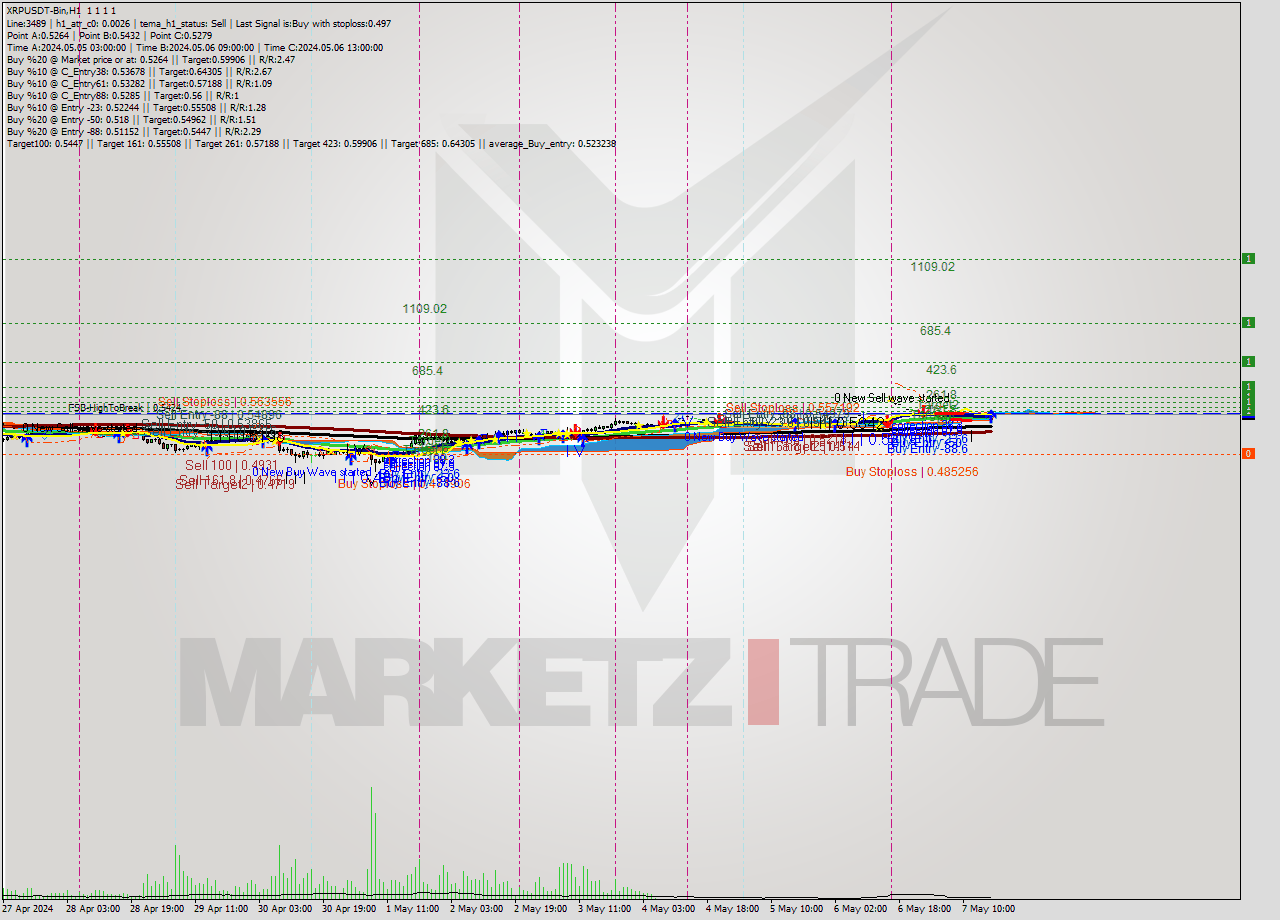Click the Sell Stoploss | 0.557192 label
This screenshot has height=920, width=1280.
(793, 408)
